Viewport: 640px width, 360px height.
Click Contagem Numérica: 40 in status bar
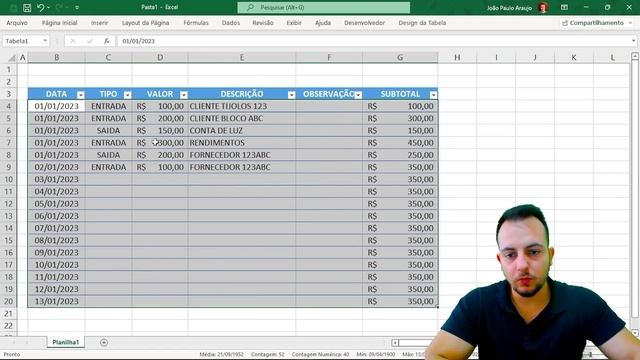(320, 354)
